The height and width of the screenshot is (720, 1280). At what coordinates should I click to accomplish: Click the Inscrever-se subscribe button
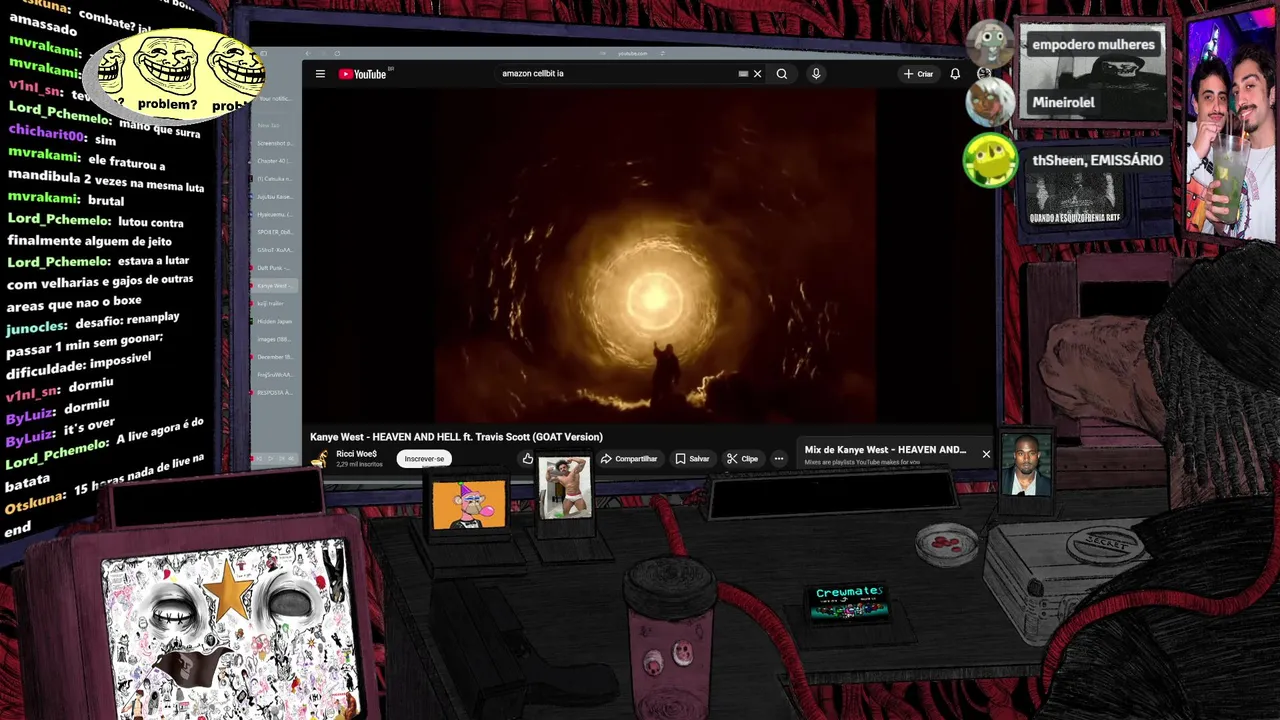click(424, 459)
